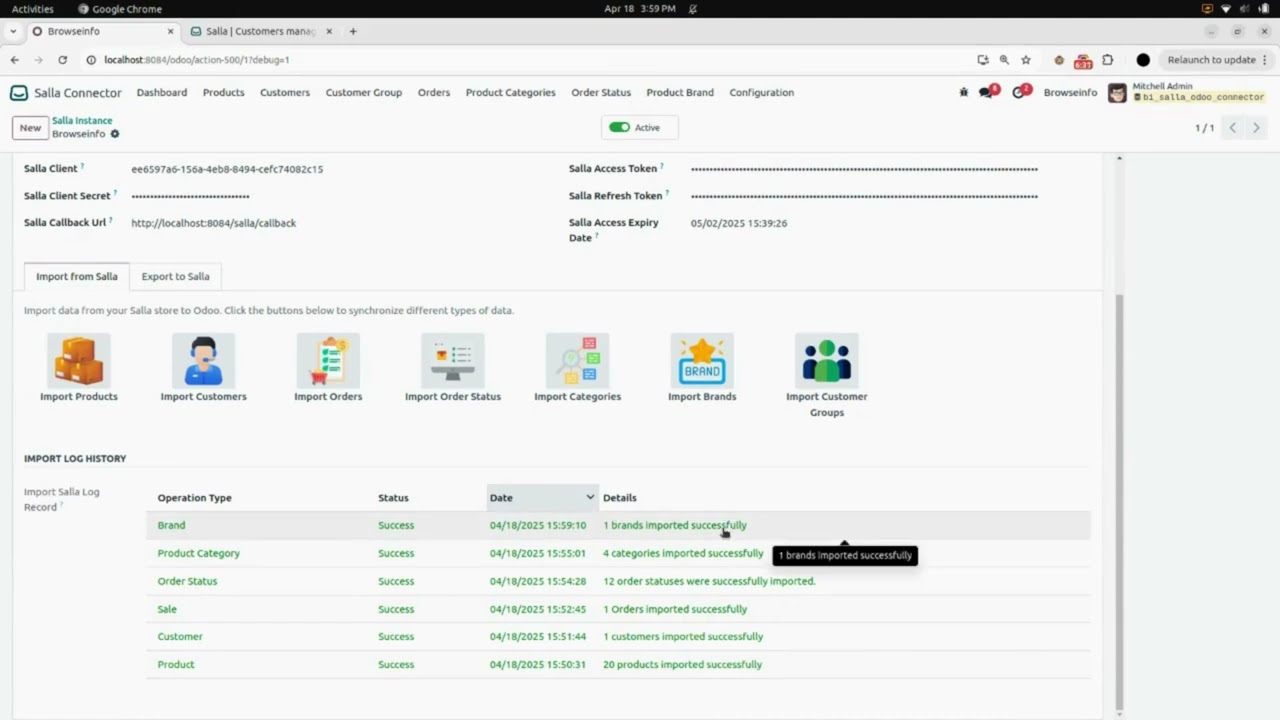Go to next record arrow
Screen dimensions: 1280x720
(x=1257, y=128)
